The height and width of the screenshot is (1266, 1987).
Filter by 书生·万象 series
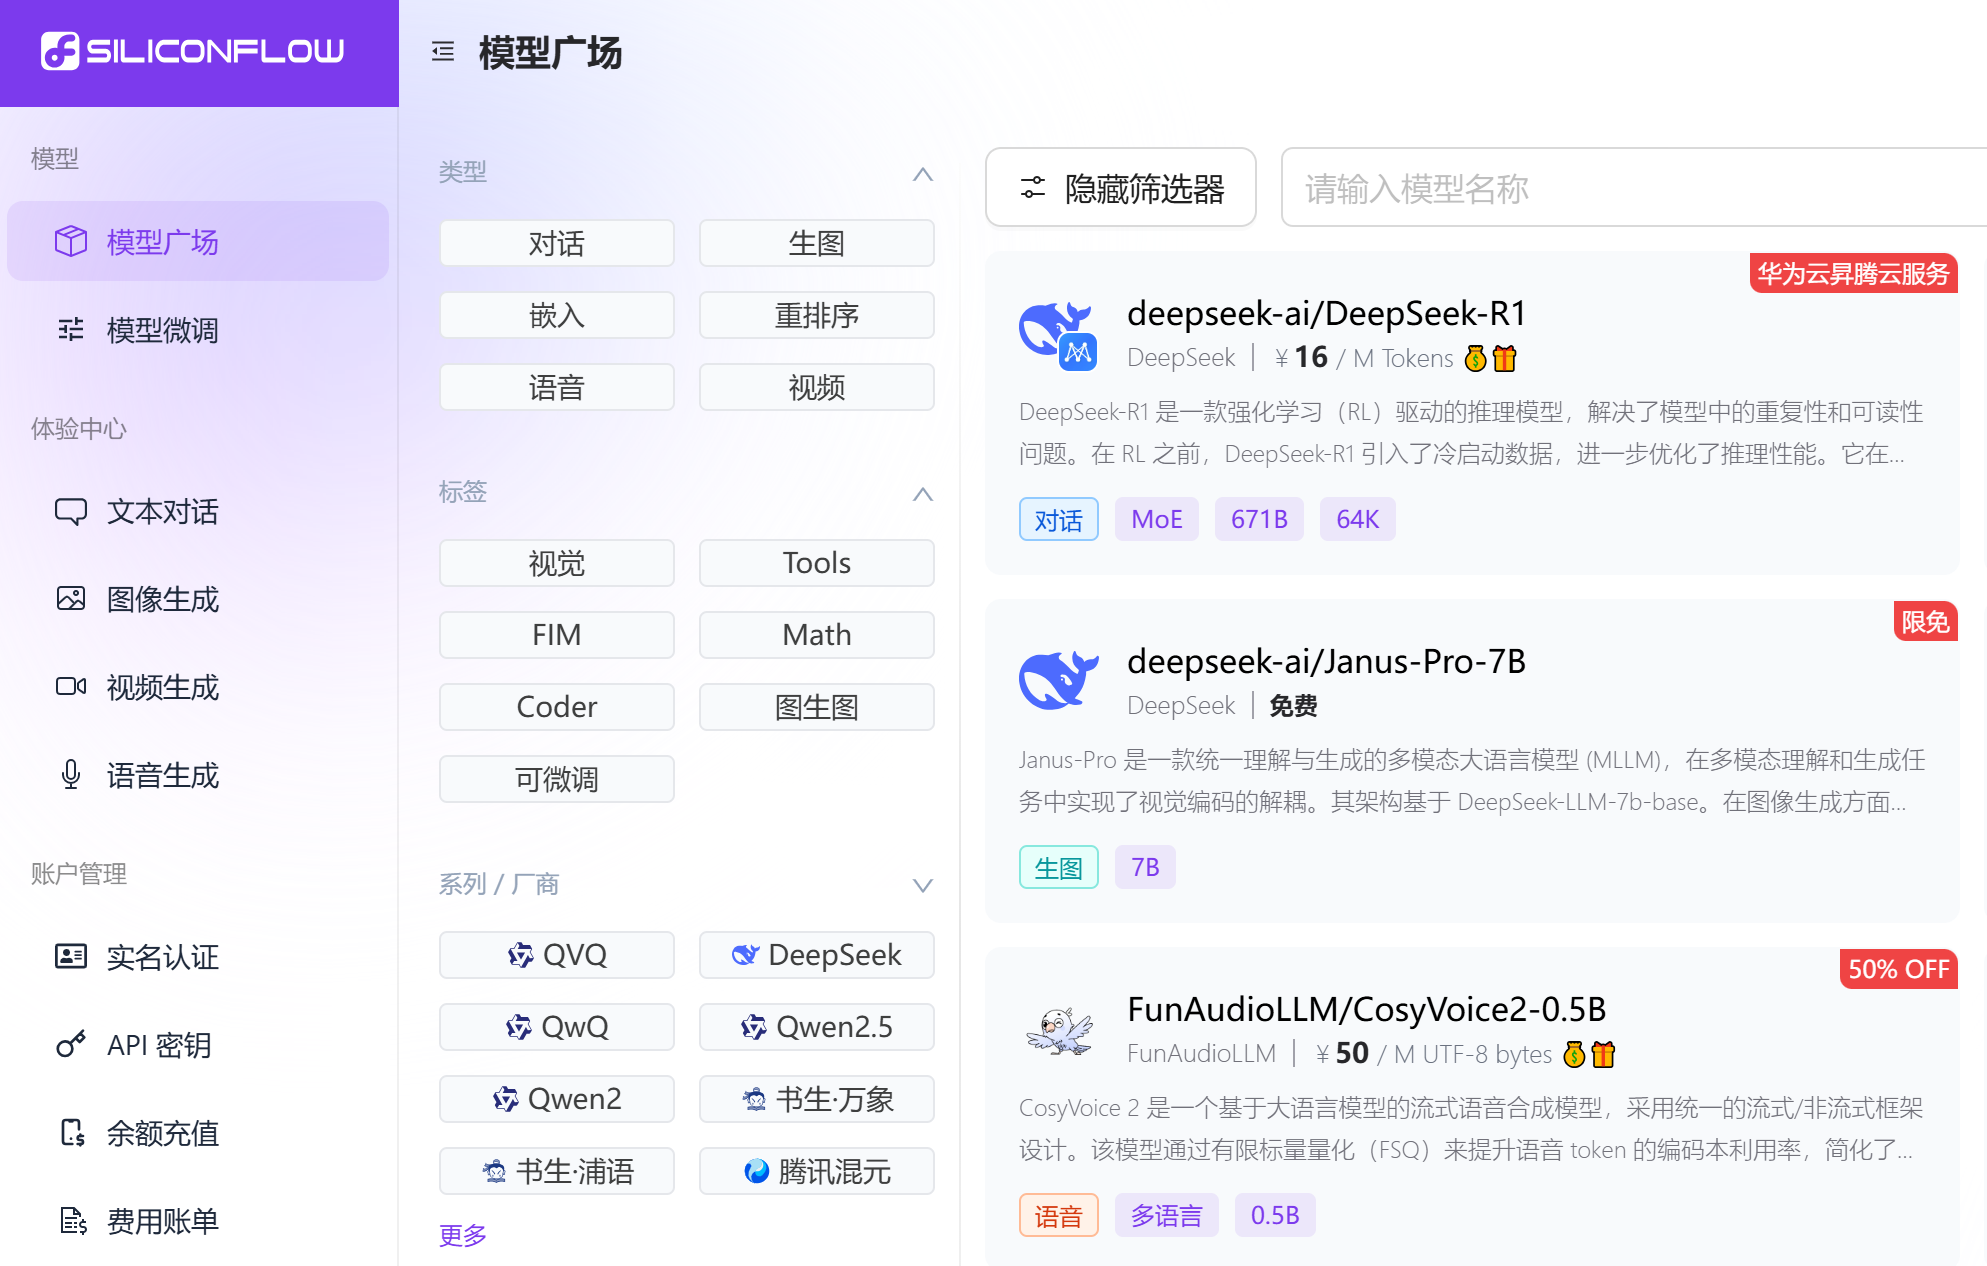point(817,1099)
